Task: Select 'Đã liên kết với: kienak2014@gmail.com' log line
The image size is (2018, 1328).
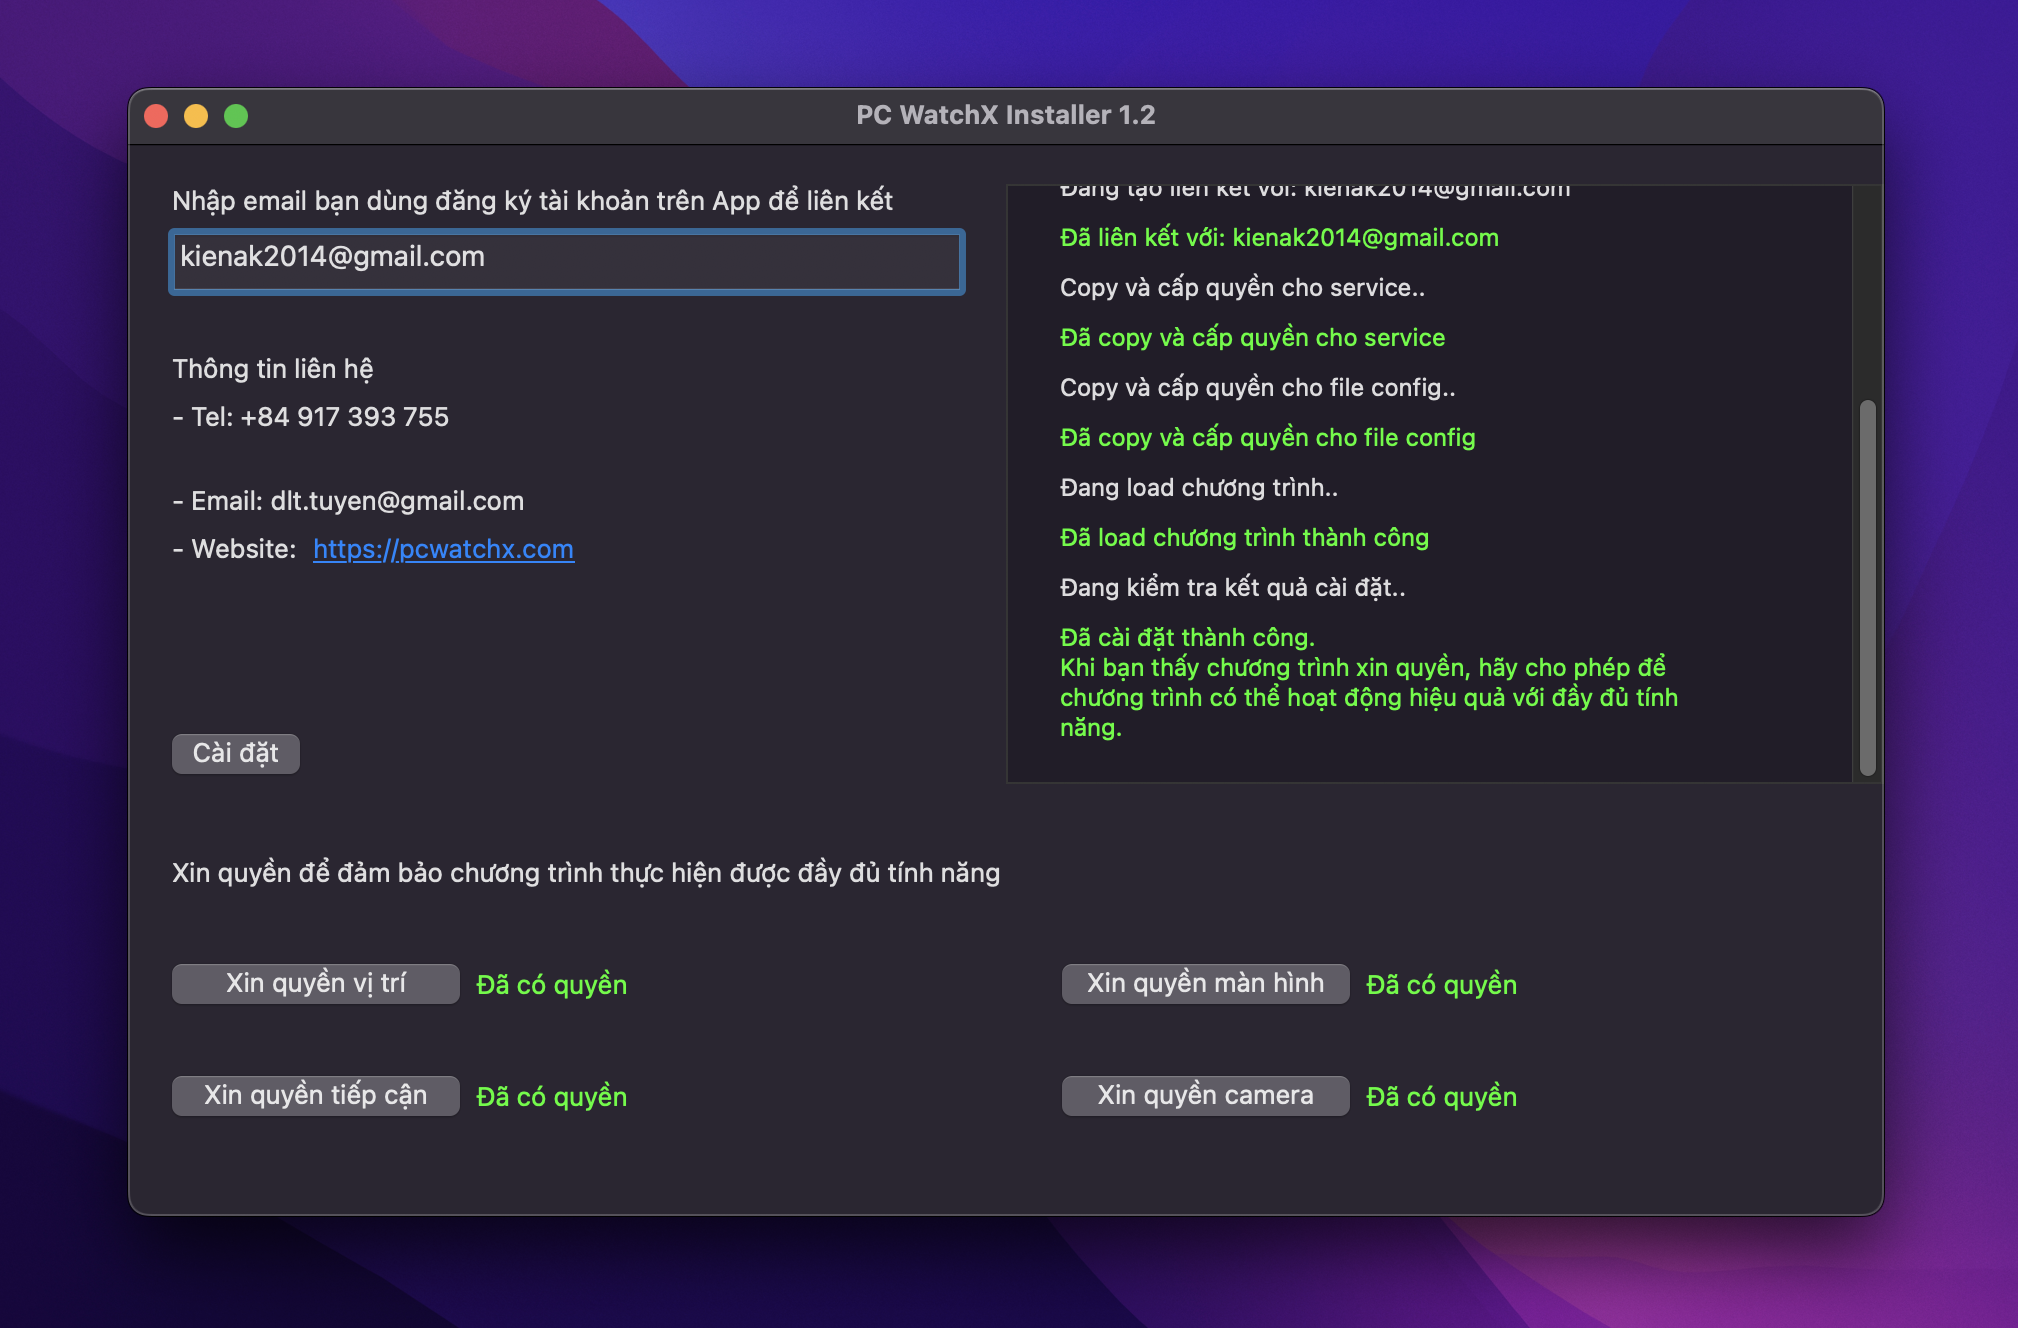Action: (x=1279, y=237)
